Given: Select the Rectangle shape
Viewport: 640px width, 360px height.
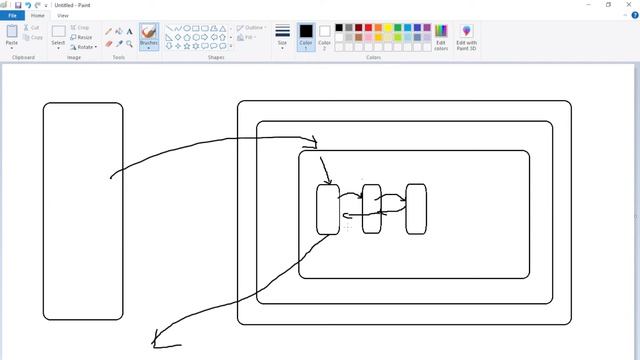Looking at the screenshot, I should [196, 28].
